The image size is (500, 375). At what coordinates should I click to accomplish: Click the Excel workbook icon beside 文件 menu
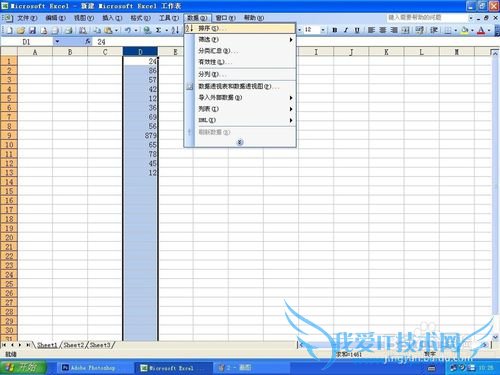(8, 18)
